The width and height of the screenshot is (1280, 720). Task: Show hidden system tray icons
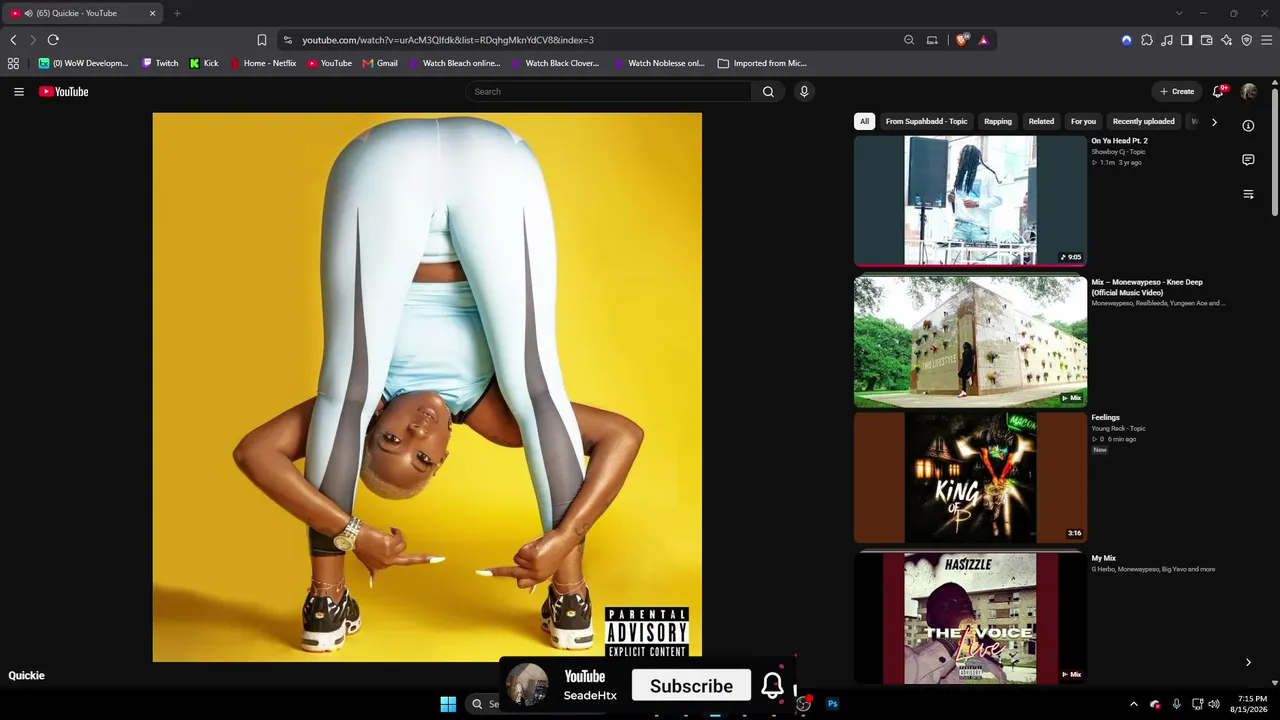coord(1133,704)
